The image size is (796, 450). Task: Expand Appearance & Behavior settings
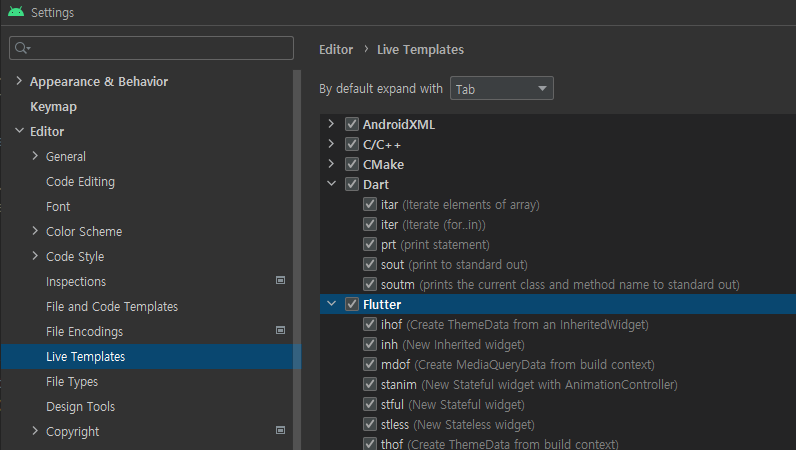(19, 81)
